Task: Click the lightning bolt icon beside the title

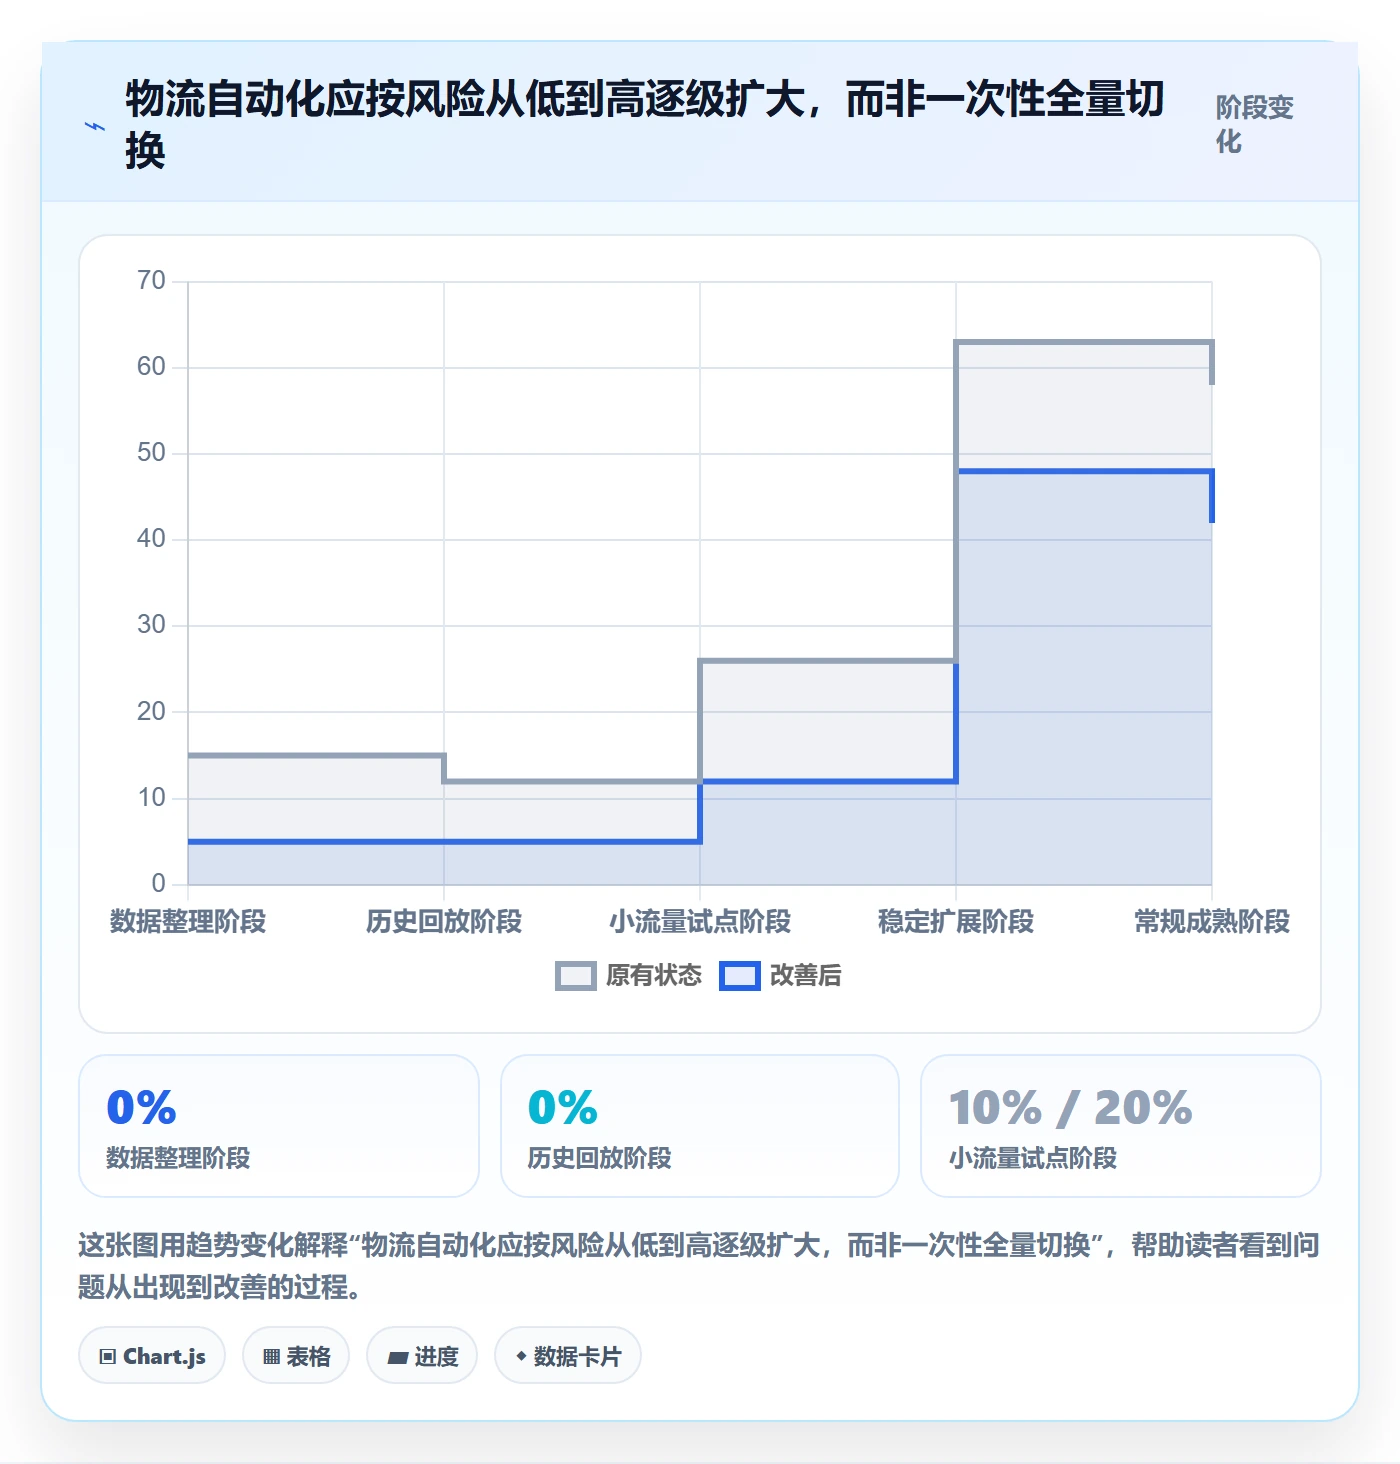Action: click(x=95, y=126)
